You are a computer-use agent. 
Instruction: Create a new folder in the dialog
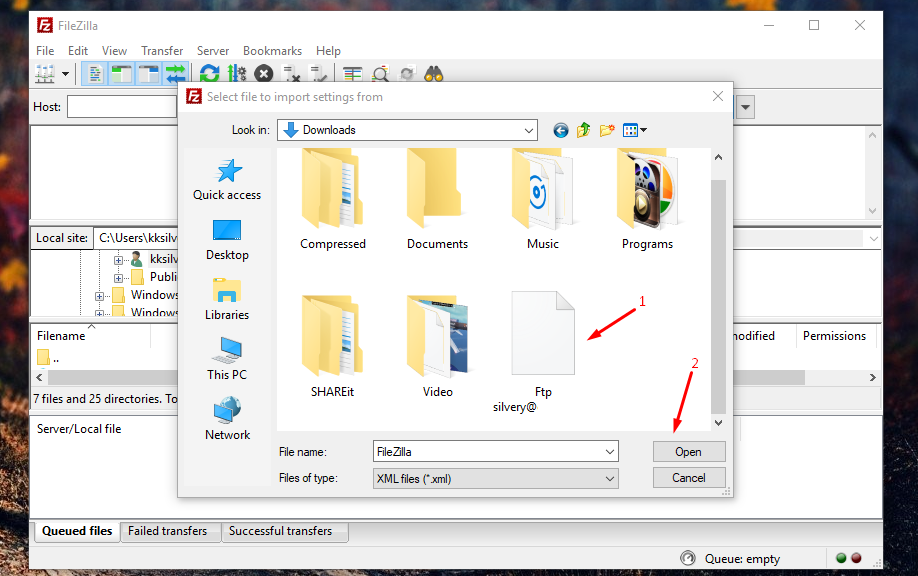[607, 130]
